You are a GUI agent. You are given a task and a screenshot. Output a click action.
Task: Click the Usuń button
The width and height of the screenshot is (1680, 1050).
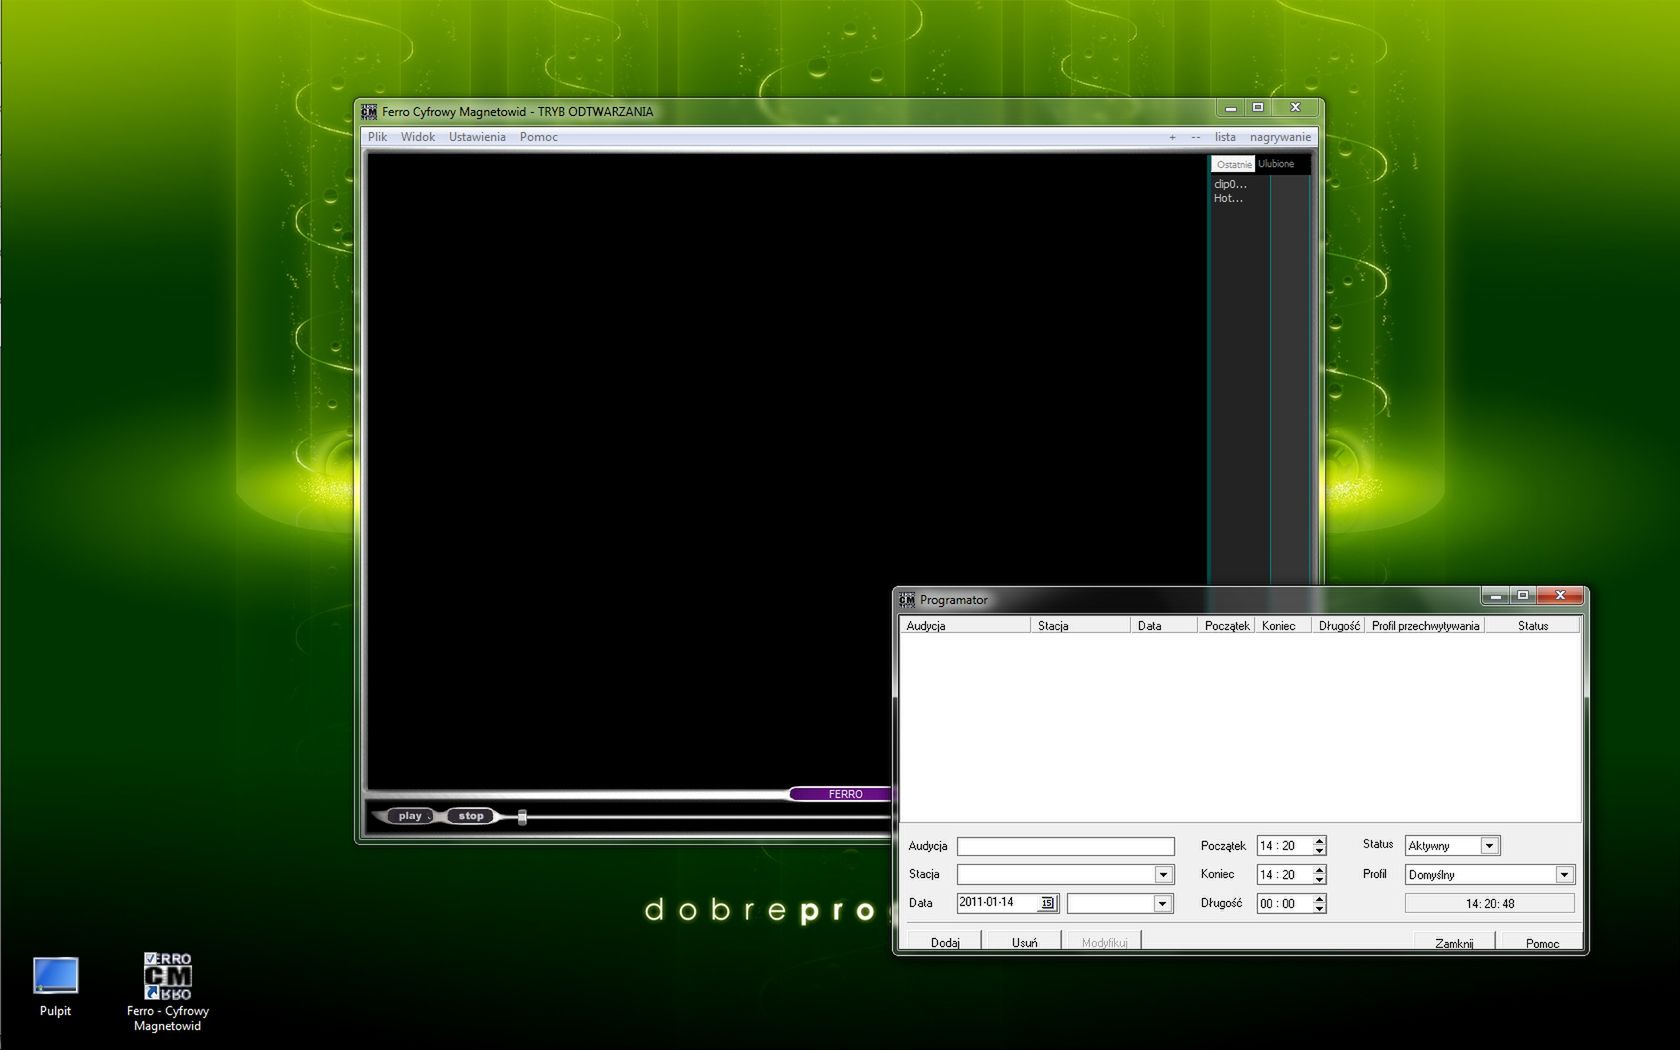(x=1024, y=942)
